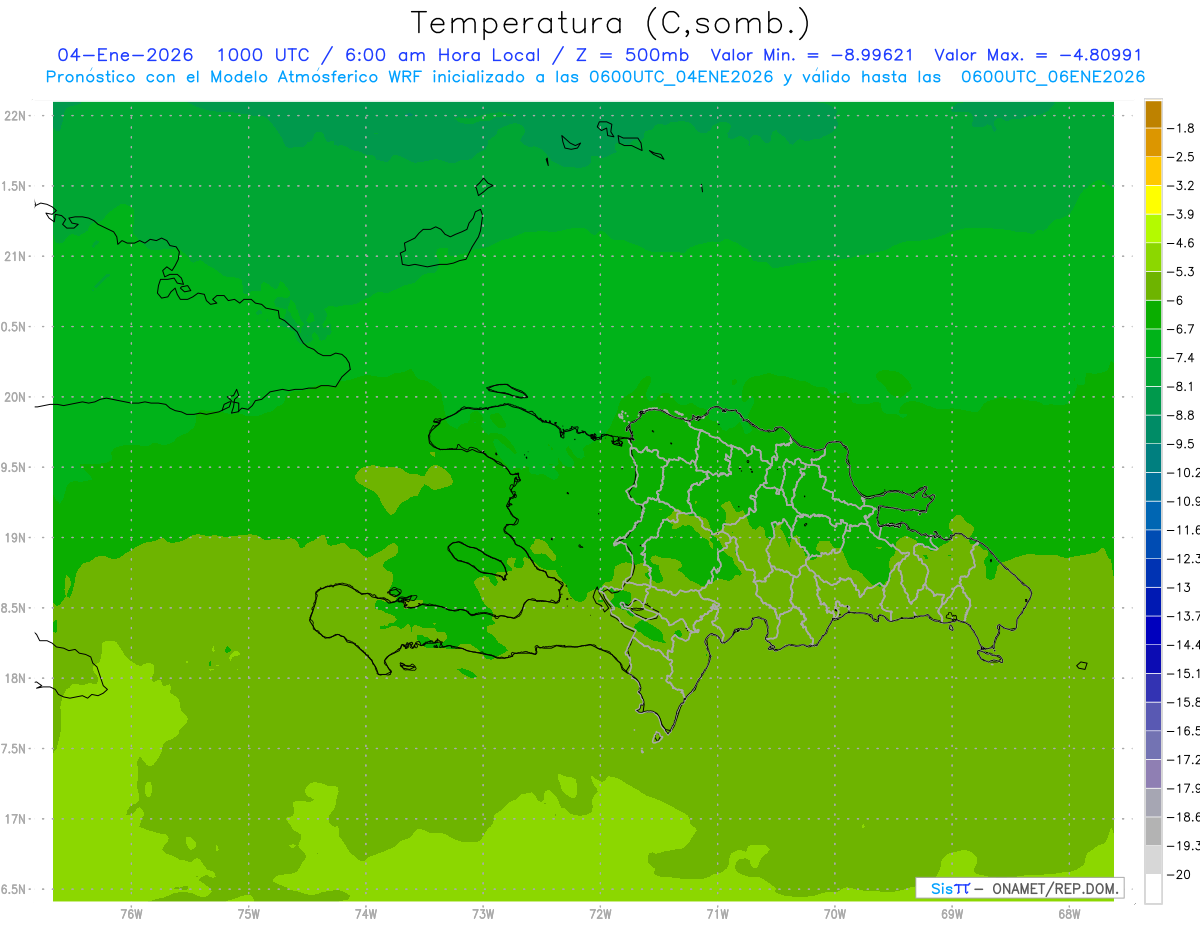The height and width of the screenshot is (927, 1200).
Task: Click the '75W' longitude label
Action: pos(249,913)
